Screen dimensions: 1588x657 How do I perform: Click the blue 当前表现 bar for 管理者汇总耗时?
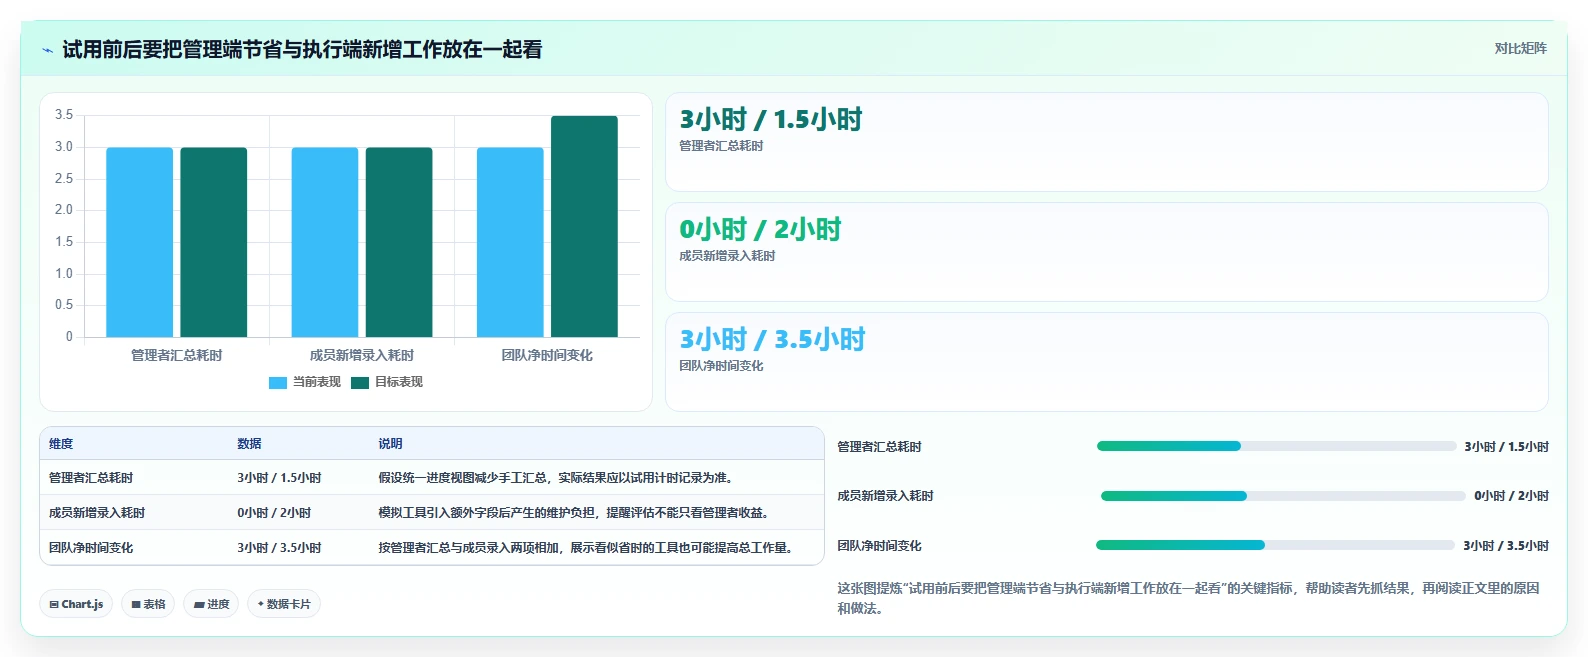(140, 242)
